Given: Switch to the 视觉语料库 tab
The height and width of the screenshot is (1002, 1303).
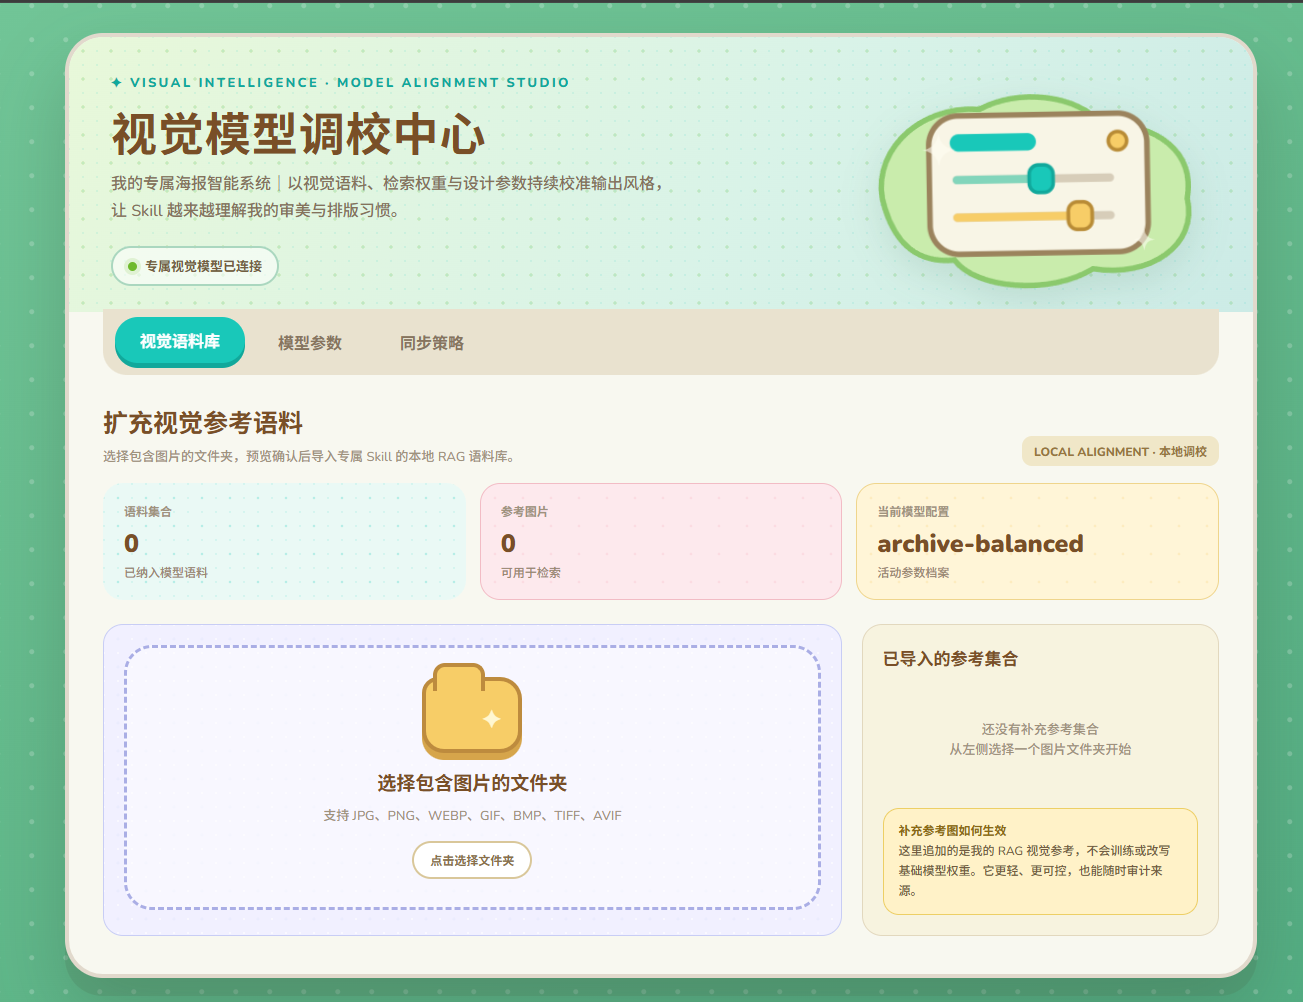Looking at the screenshot, I should pyautogui.click(x=180, y=342).
